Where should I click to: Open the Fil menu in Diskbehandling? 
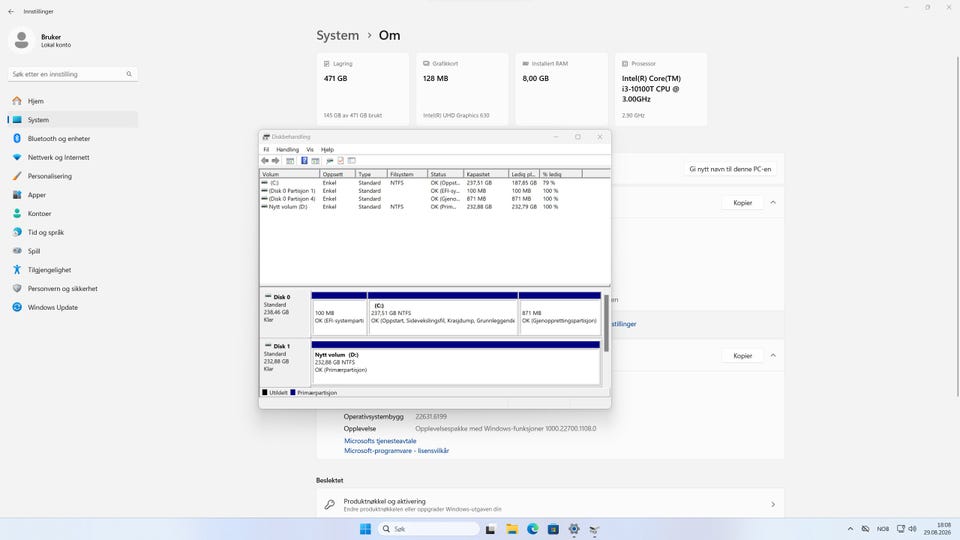[266, 149]
